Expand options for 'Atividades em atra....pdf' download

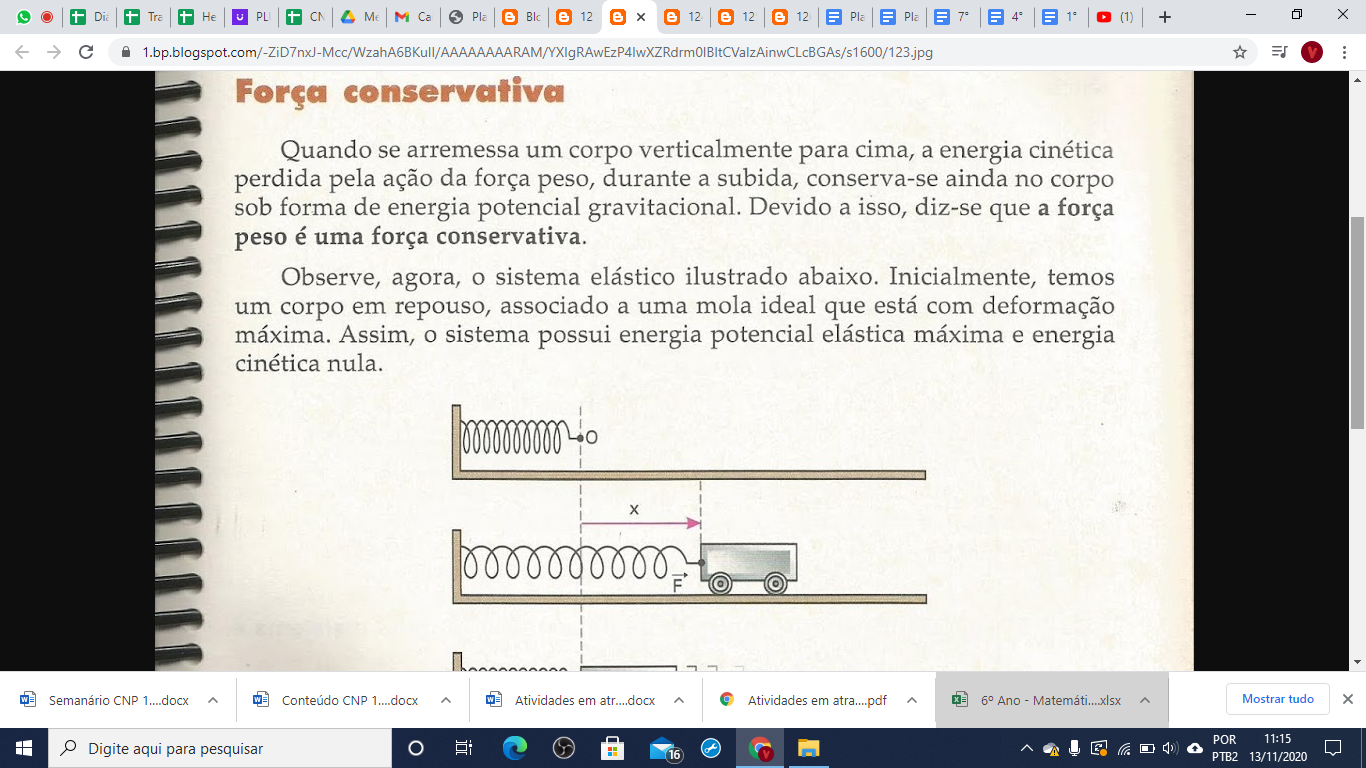(912, 700)
